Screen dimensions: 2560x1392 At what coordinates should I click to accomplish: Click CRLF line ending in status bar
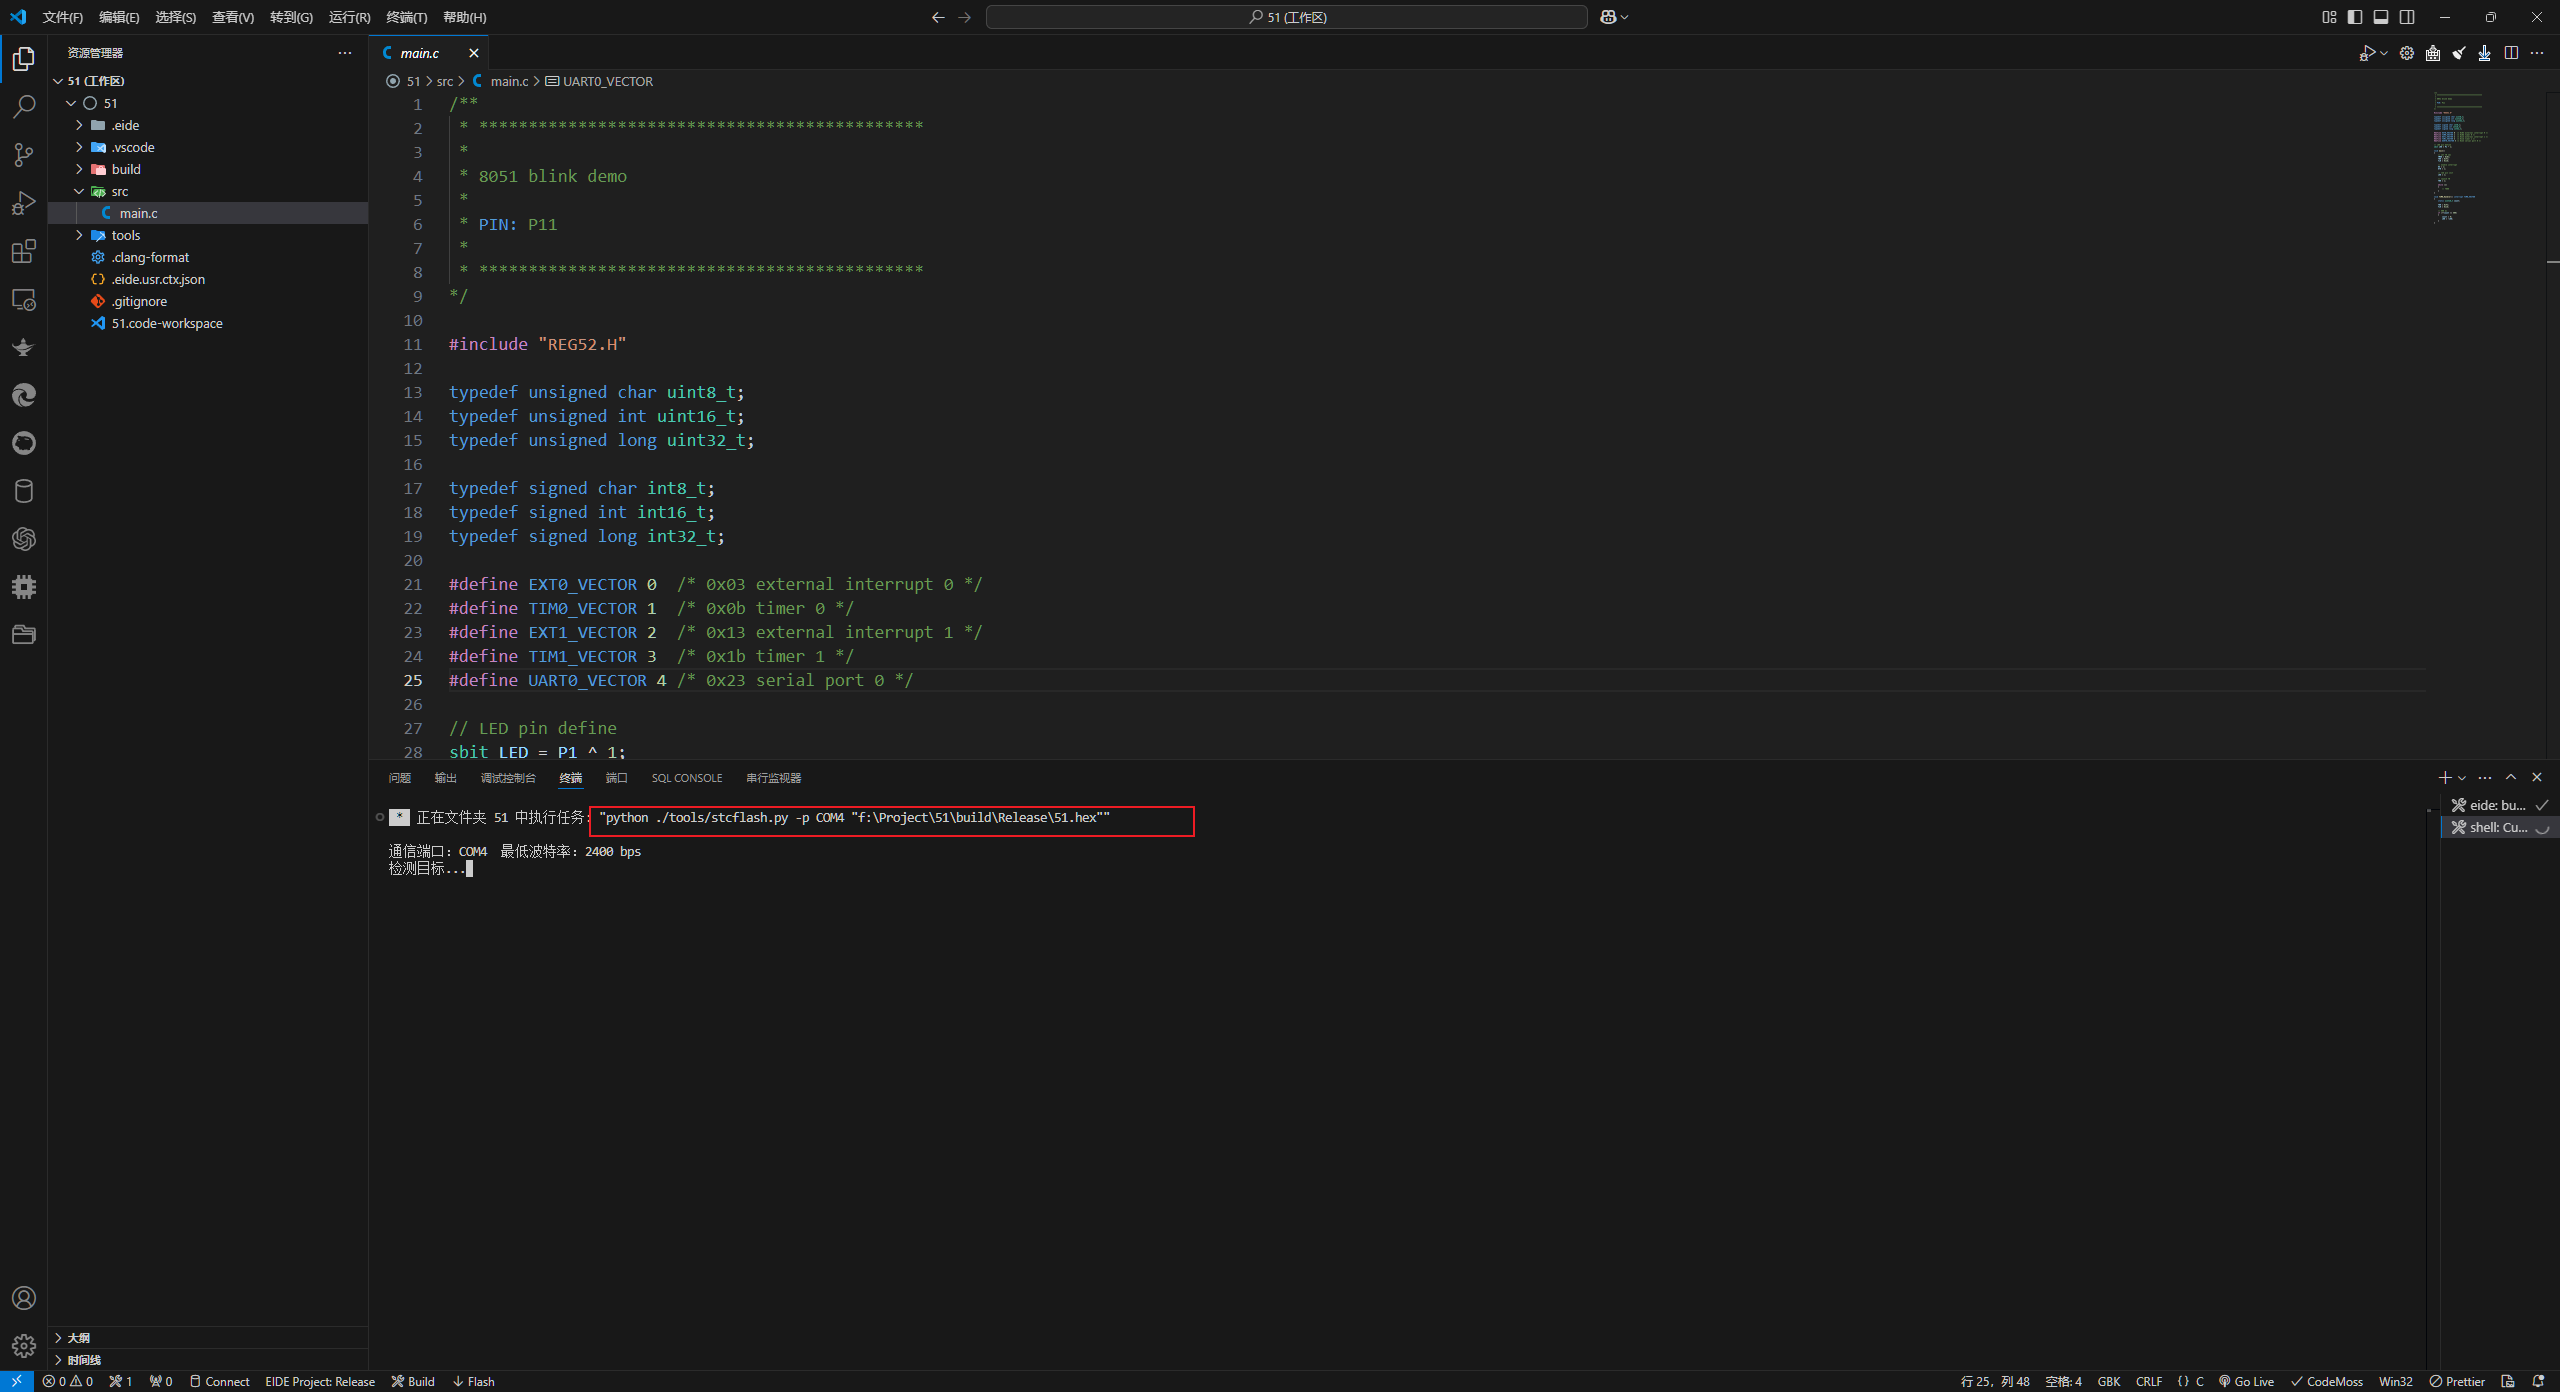(2149, 1381)
